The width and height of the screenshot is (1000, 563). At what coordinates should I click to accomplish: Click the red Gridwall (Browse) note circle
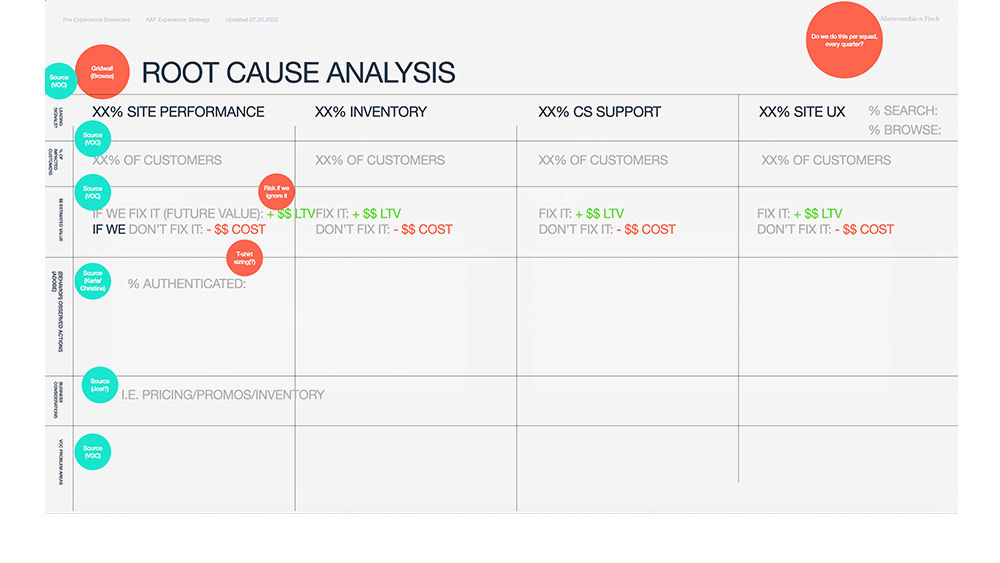pos(103,71)
